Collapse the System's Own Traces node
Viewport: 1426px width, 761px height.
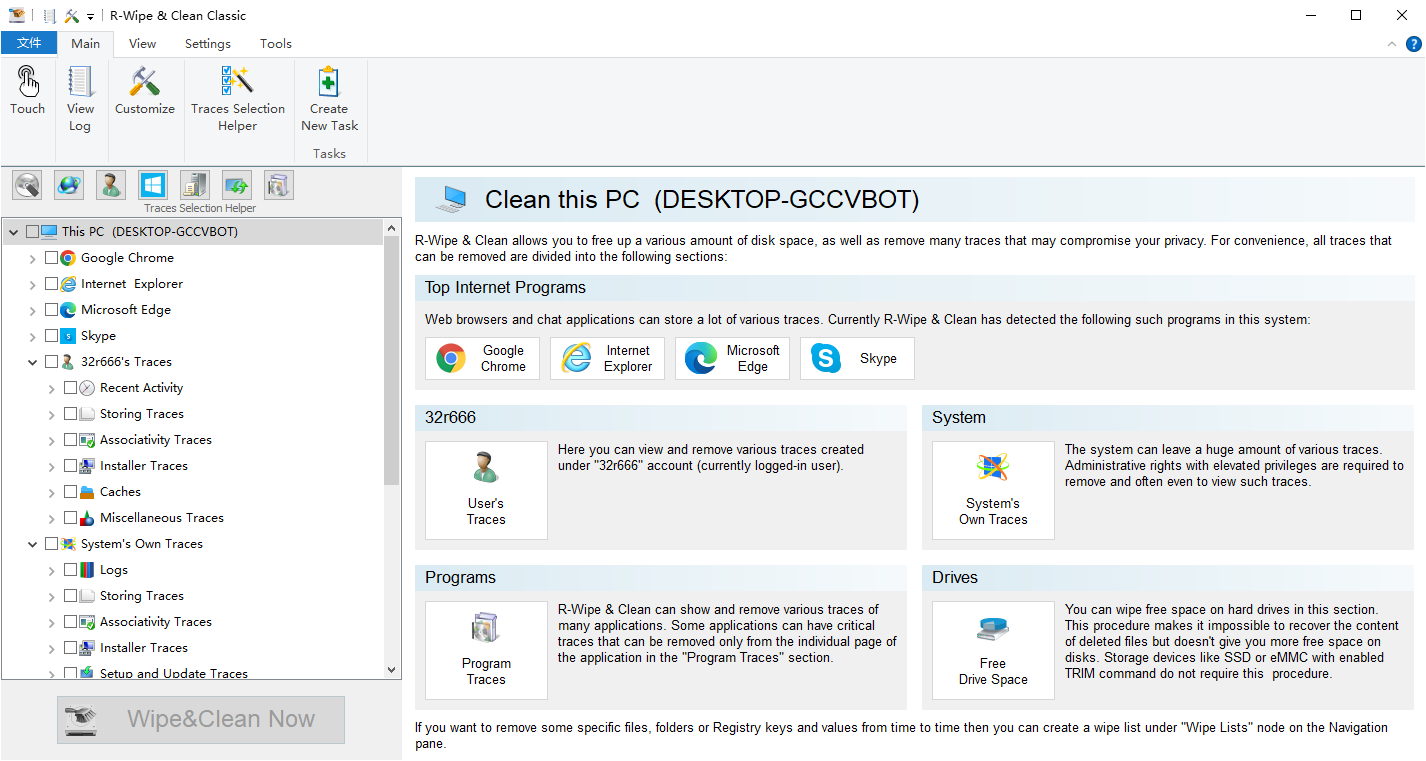[33, 544]
